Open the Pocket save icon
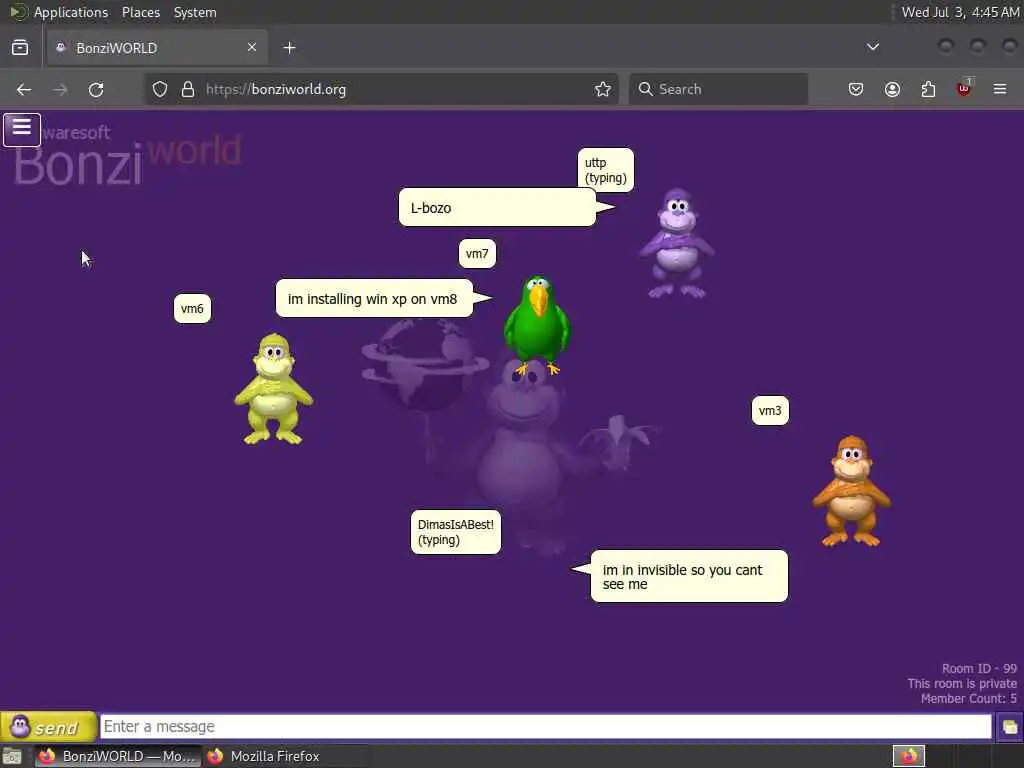The width and height of the screenshot is (1024, 768). pos(856,89)
